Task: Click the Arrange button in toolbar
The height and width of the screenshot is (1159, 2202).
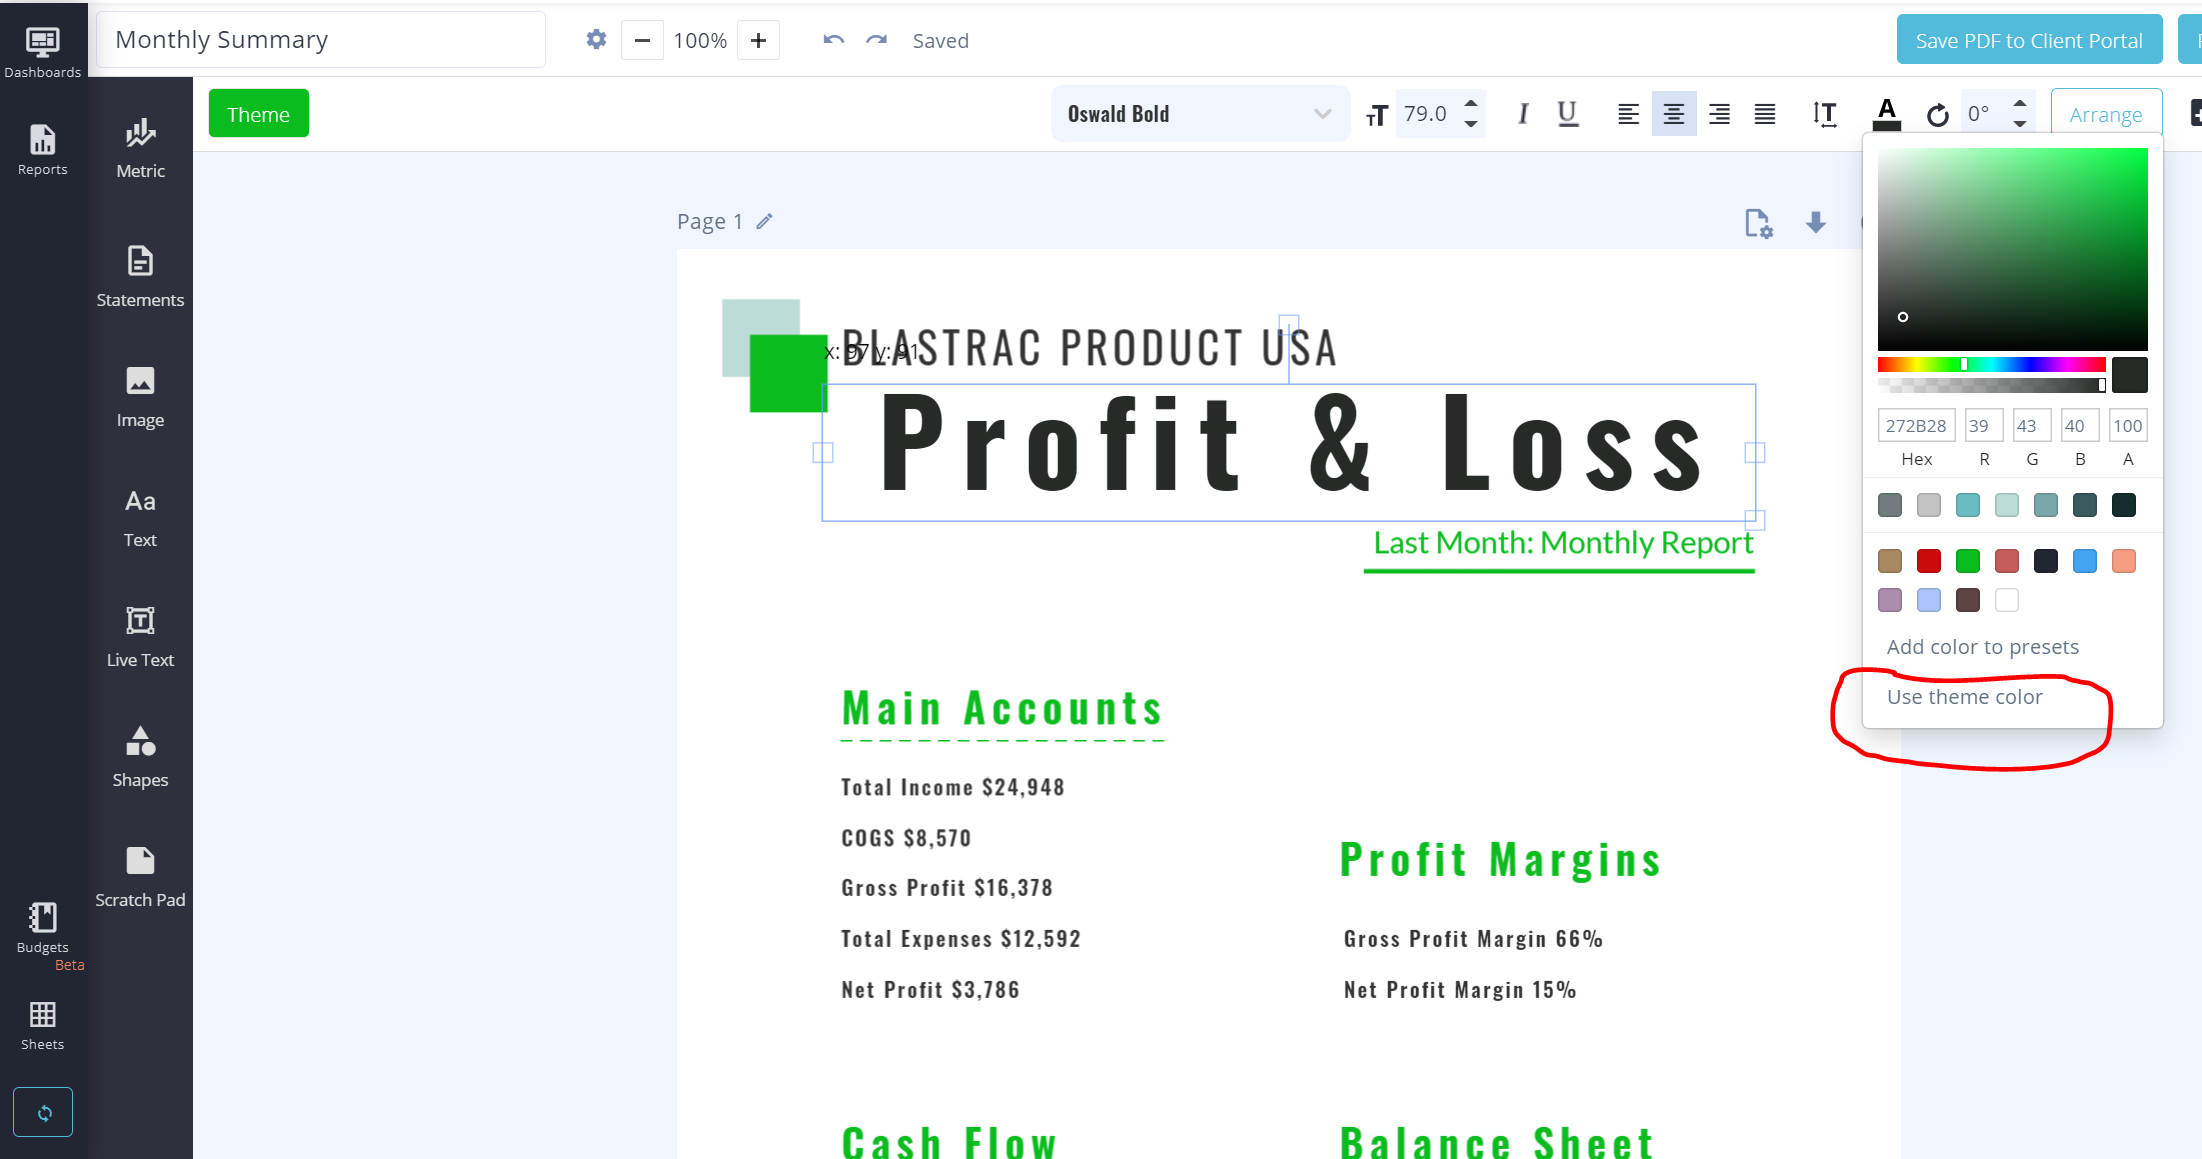Action: pos(2107,114)
